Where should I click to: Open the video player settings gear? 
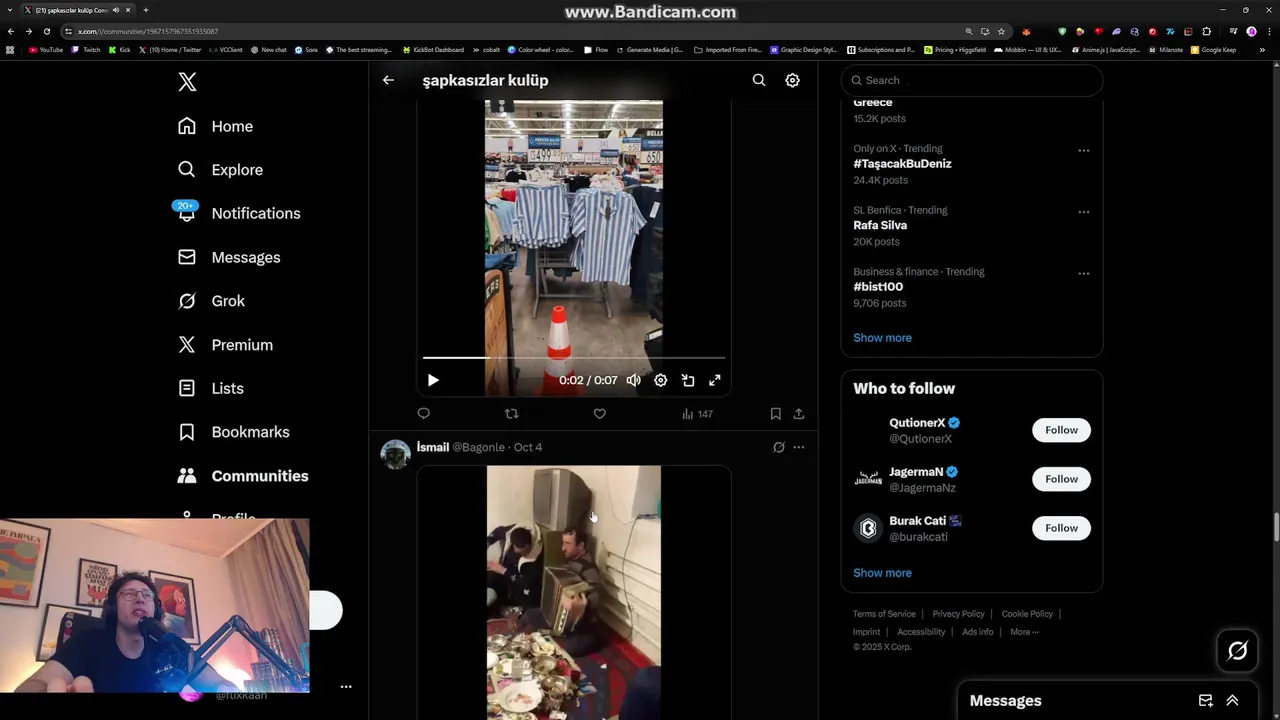pyautogui.click(x=660, y=380)
